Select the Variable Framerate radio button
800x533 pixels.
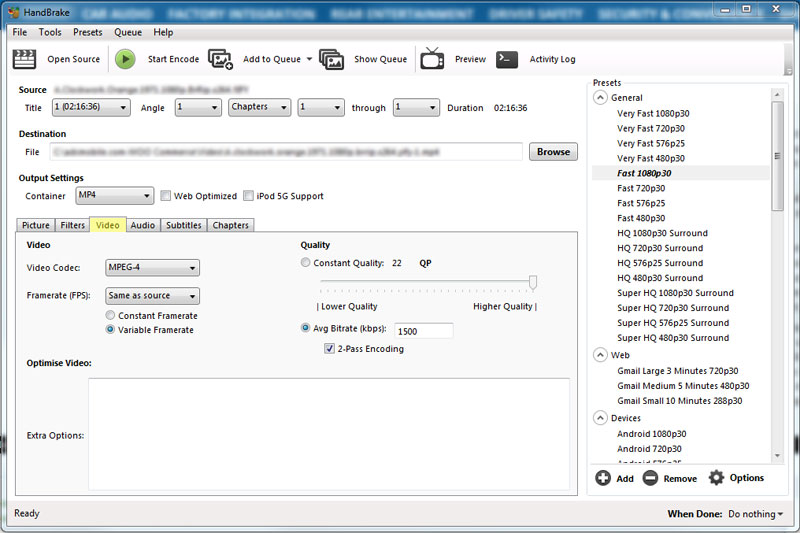[x=110, y=329]
